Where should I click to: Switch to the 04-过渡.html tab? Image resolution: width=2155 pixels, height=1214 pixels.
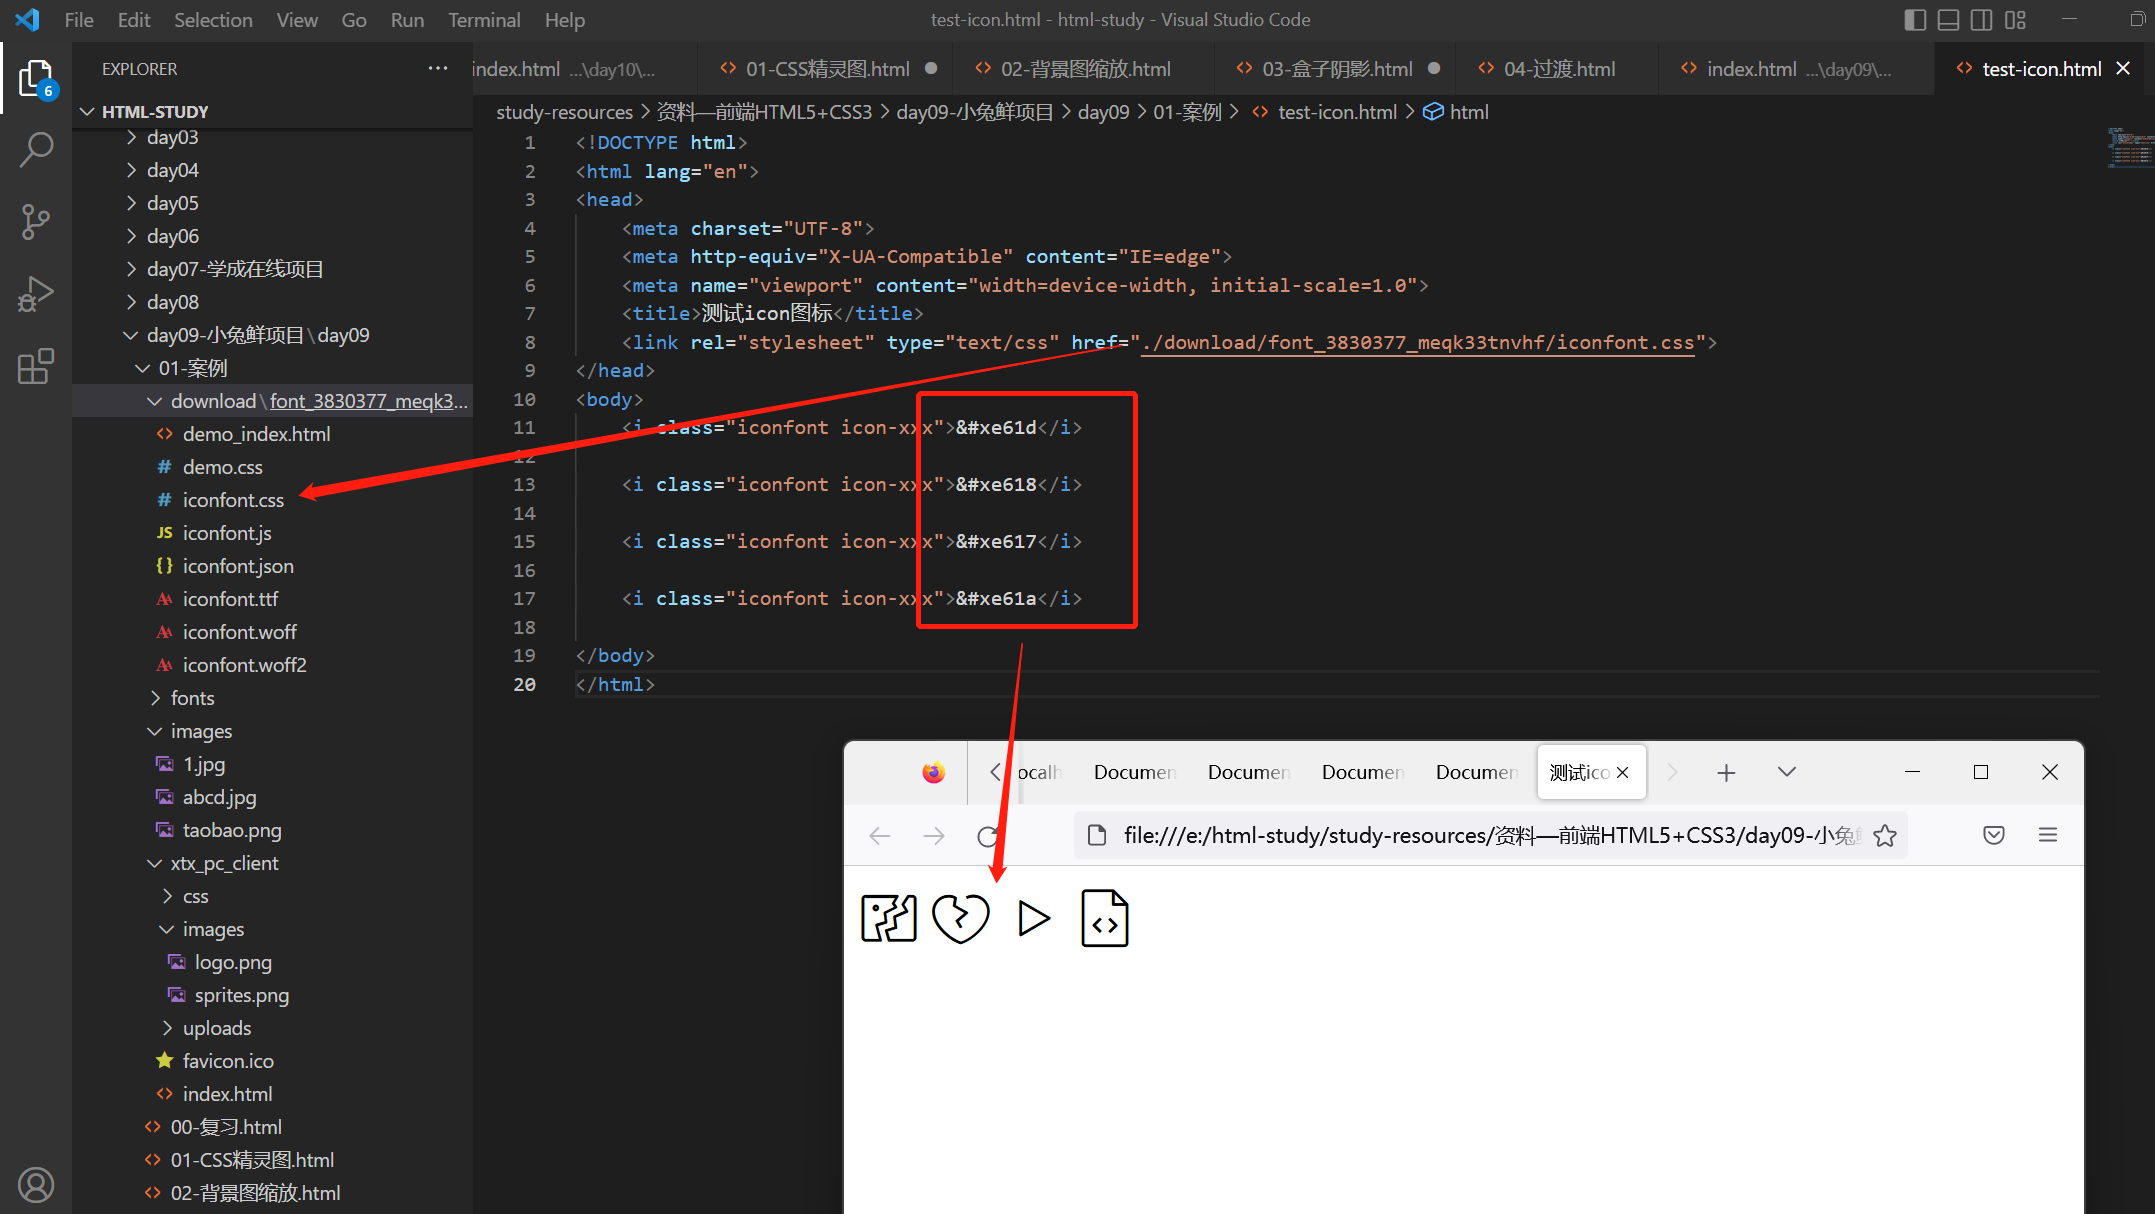click(1558, 69)
